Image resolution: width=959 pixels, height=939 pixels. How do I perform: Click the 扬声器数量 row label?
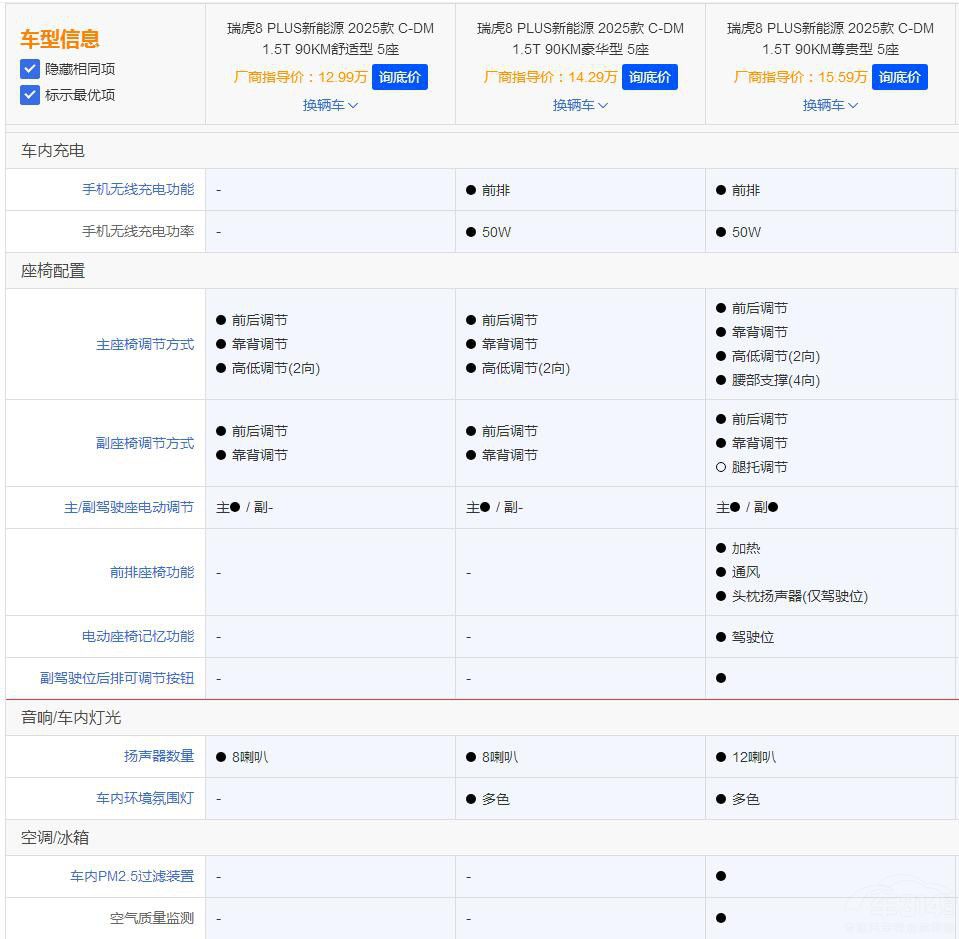click(x=159, y=756)
